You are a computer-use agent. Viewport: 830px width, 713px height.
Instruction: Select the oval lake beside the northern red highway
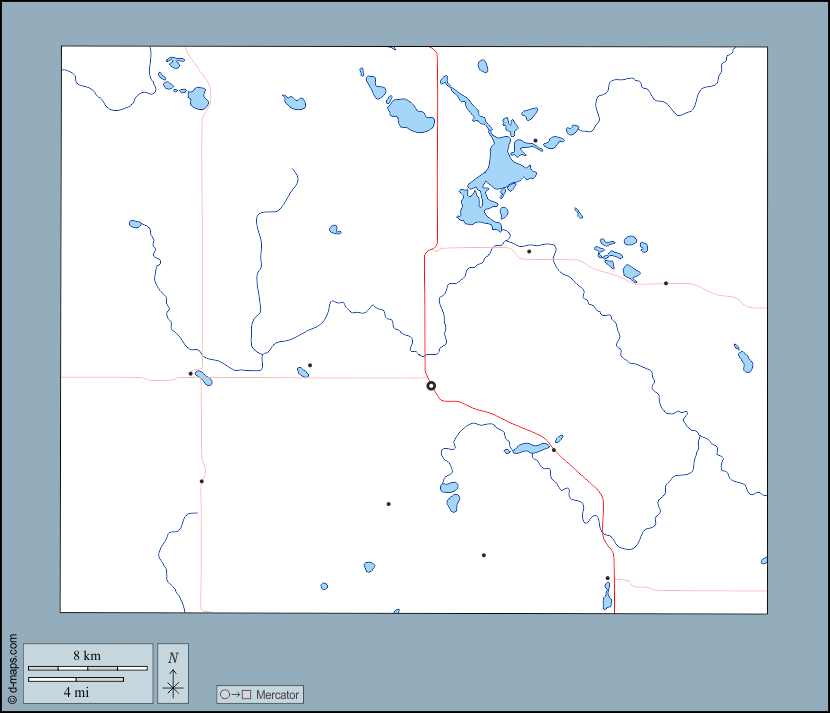tap(410, 115)
